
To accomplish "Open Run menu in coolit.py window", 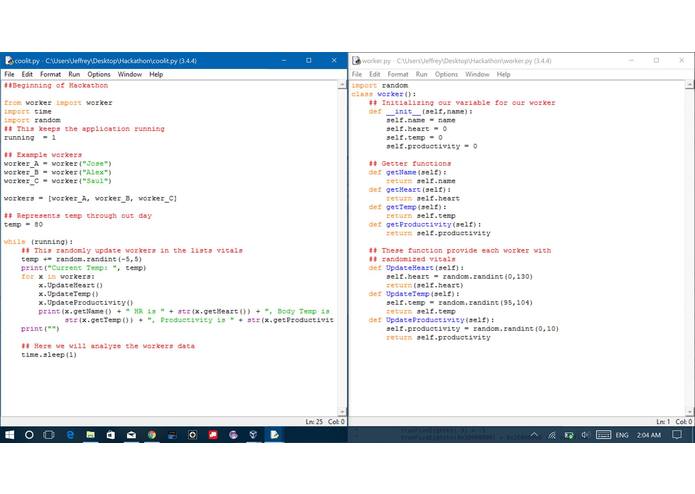I will [x=74, y=74].
